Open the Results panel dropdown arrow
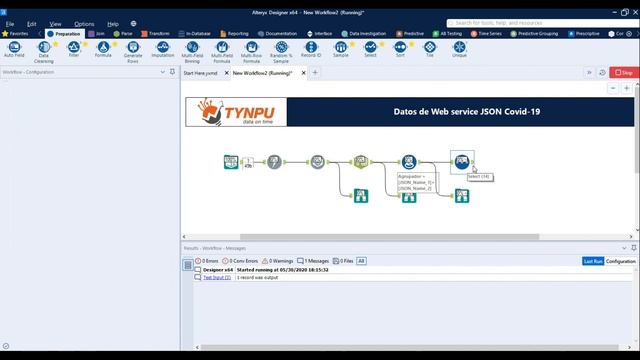 click(624, 248)
